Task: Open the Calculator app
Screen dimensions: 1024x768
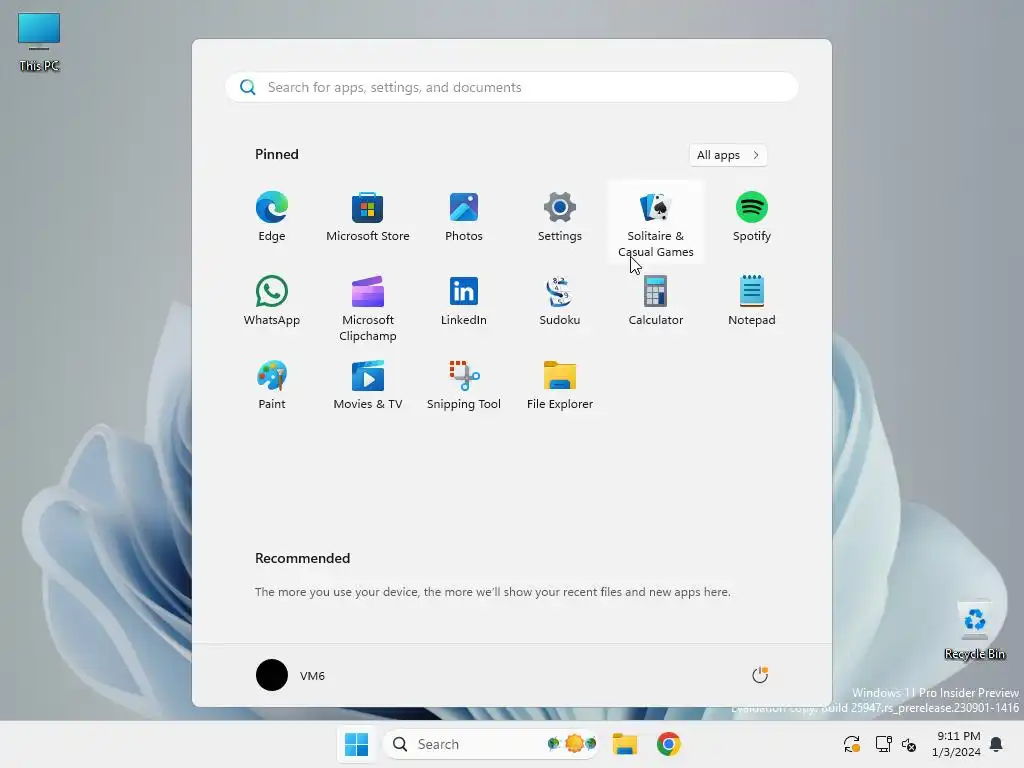Action: [656, 302]
